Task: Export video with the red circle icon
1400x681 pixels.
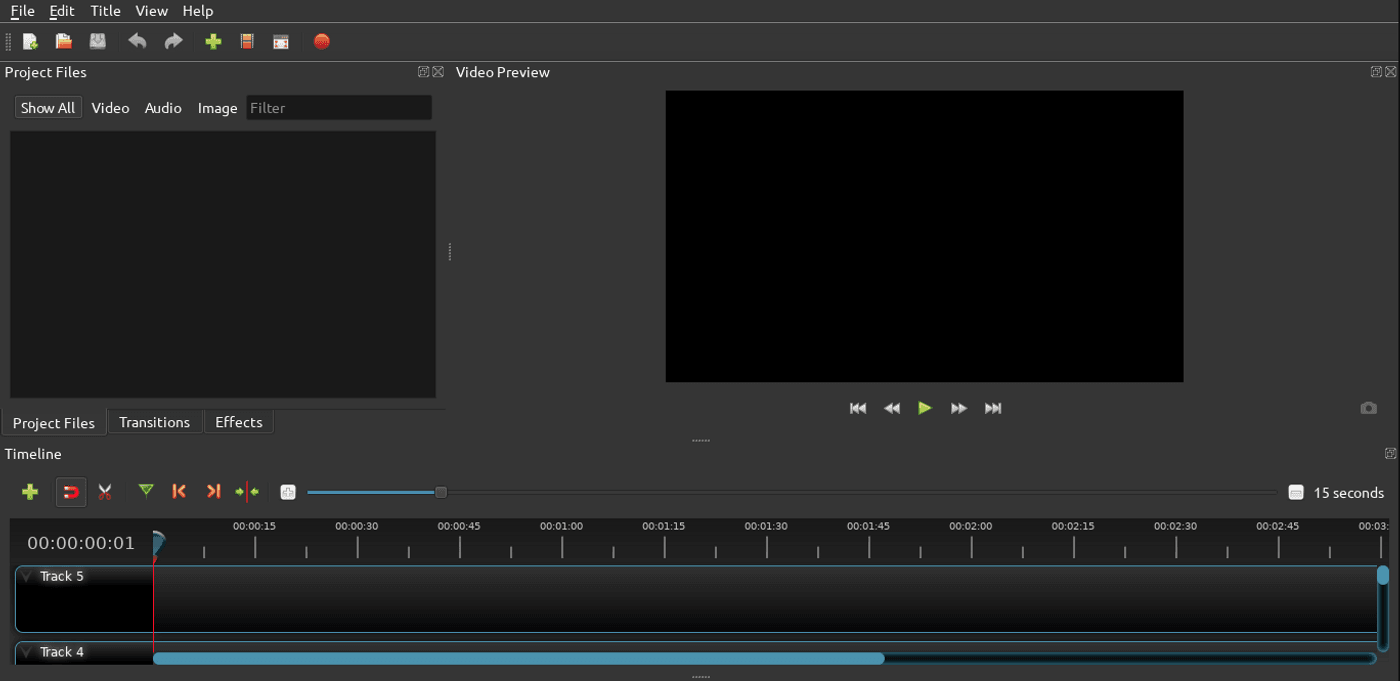Action: 321,42
